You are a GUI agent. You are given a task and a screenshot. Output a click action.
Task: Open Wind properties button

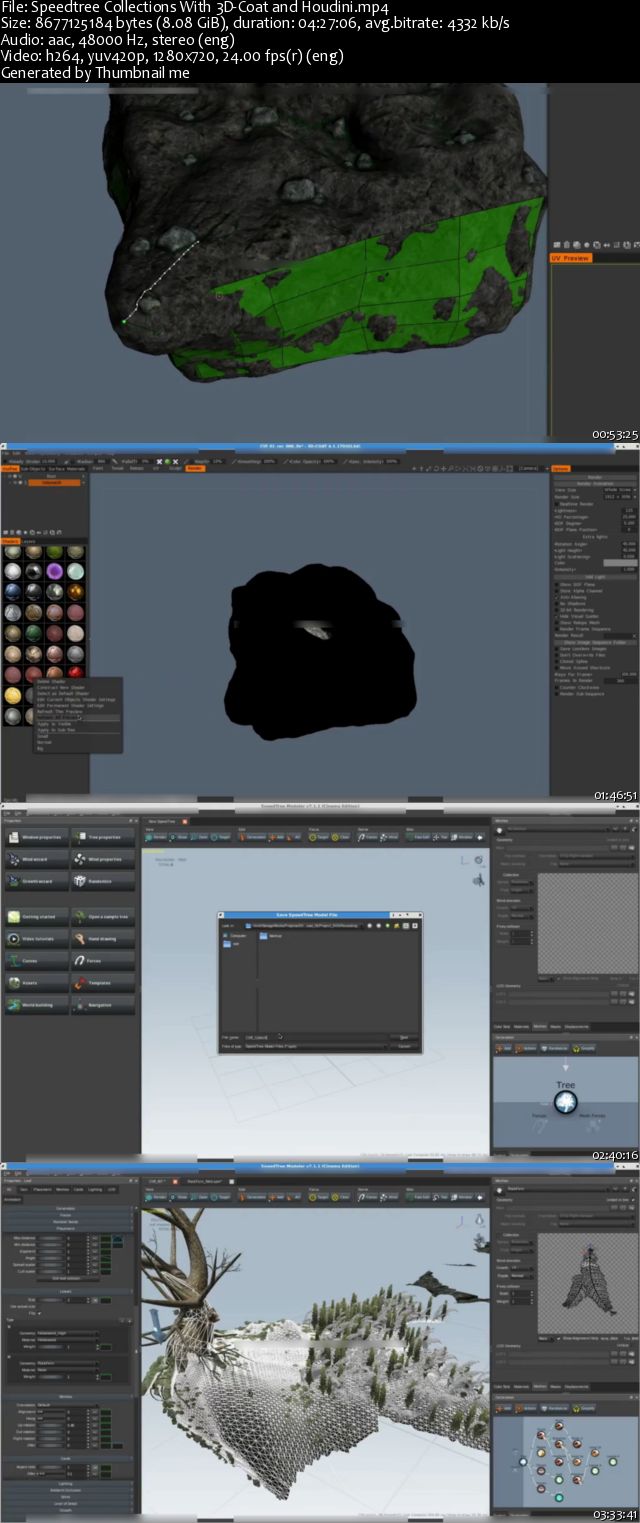tap(103, 859)
